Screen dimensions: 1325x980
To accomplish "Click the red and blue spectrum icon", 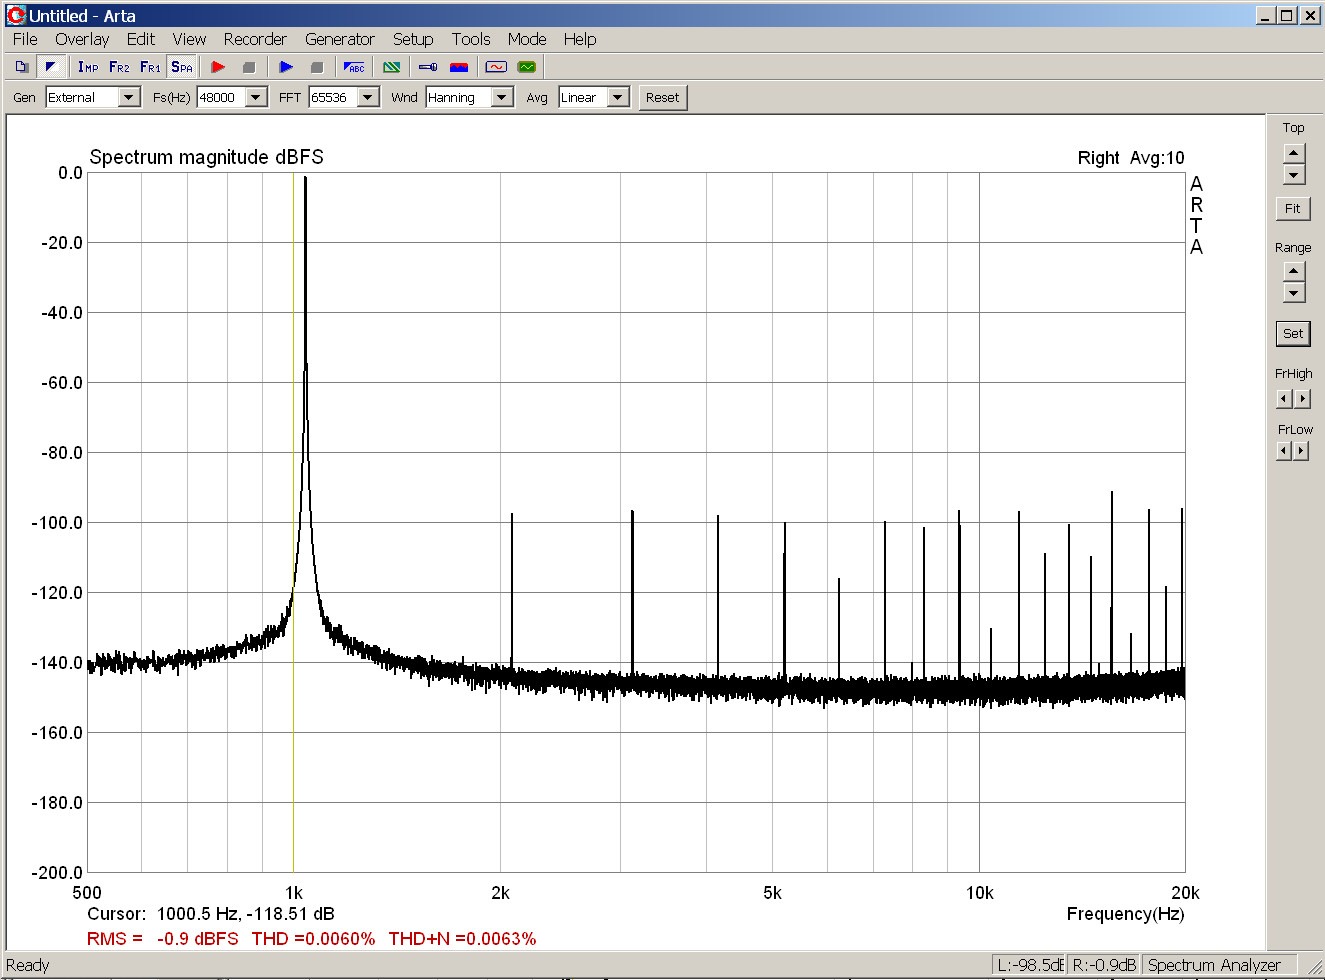I will point(459,67).
